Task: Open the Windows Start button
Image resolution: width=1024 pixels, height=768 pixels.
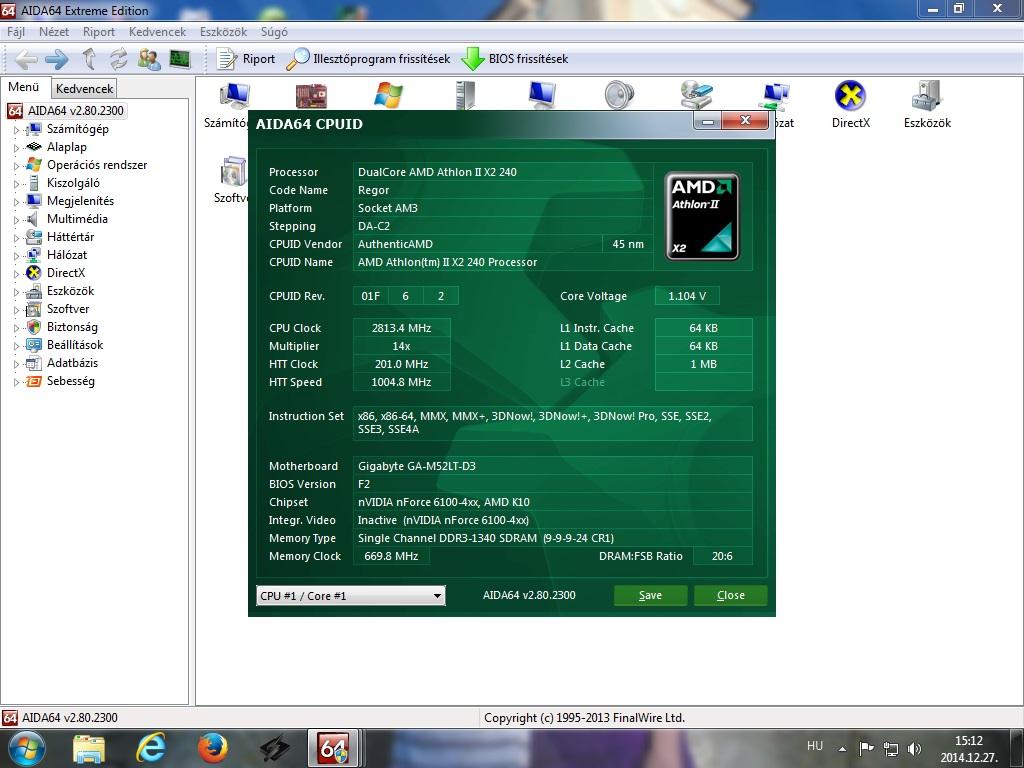Action: point(26,748)
